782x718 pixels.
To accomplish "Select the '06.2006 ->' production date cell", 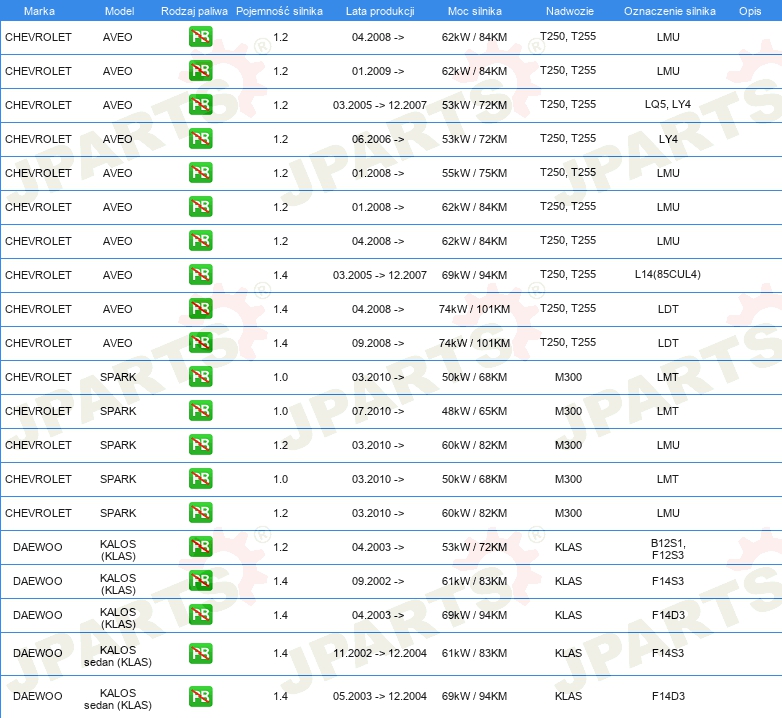I will [x=378, y=139].
